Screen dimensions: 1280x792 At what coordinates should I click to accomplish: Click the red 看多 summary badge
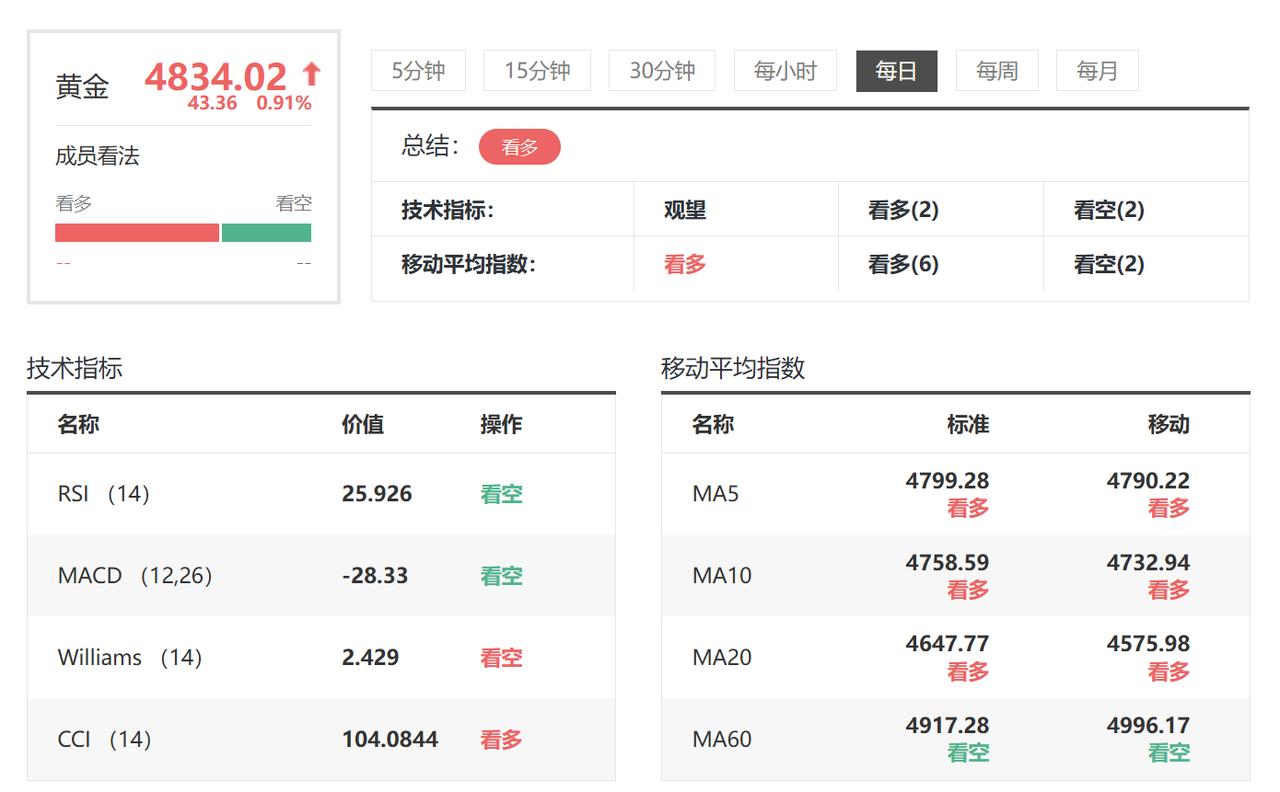pos(520,146)
